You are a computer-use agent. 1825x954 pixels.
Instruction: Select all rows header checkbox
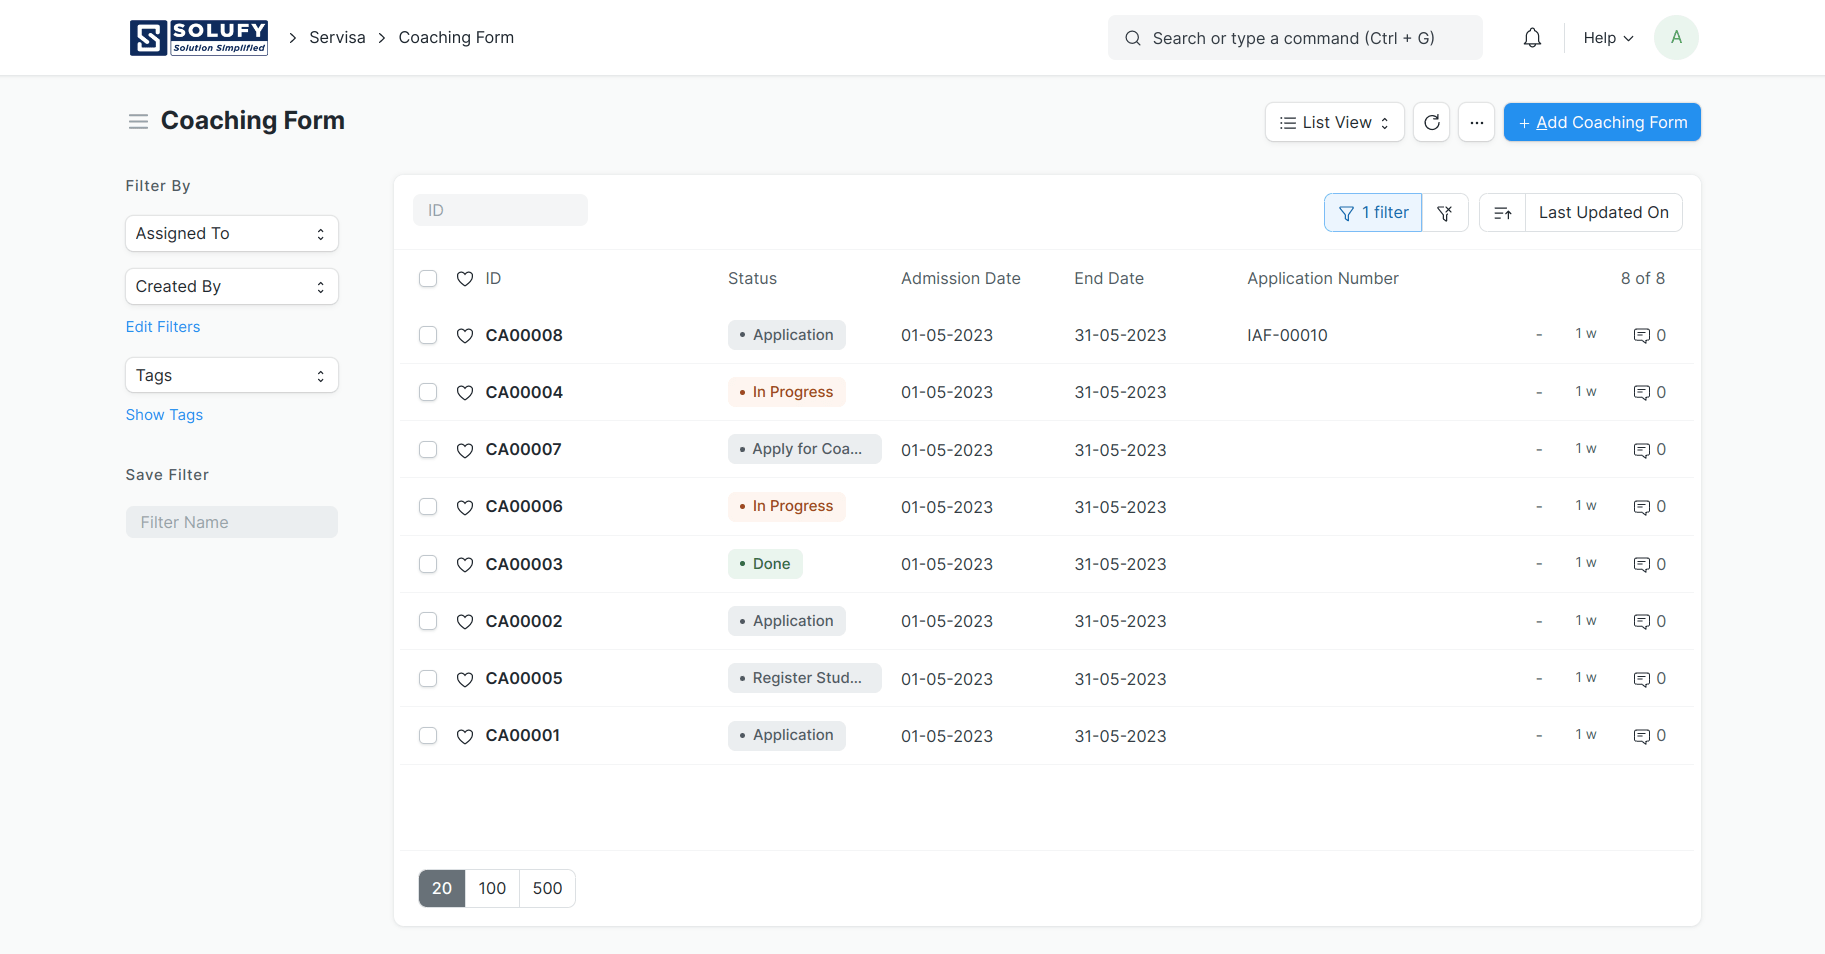coord(428,278)
